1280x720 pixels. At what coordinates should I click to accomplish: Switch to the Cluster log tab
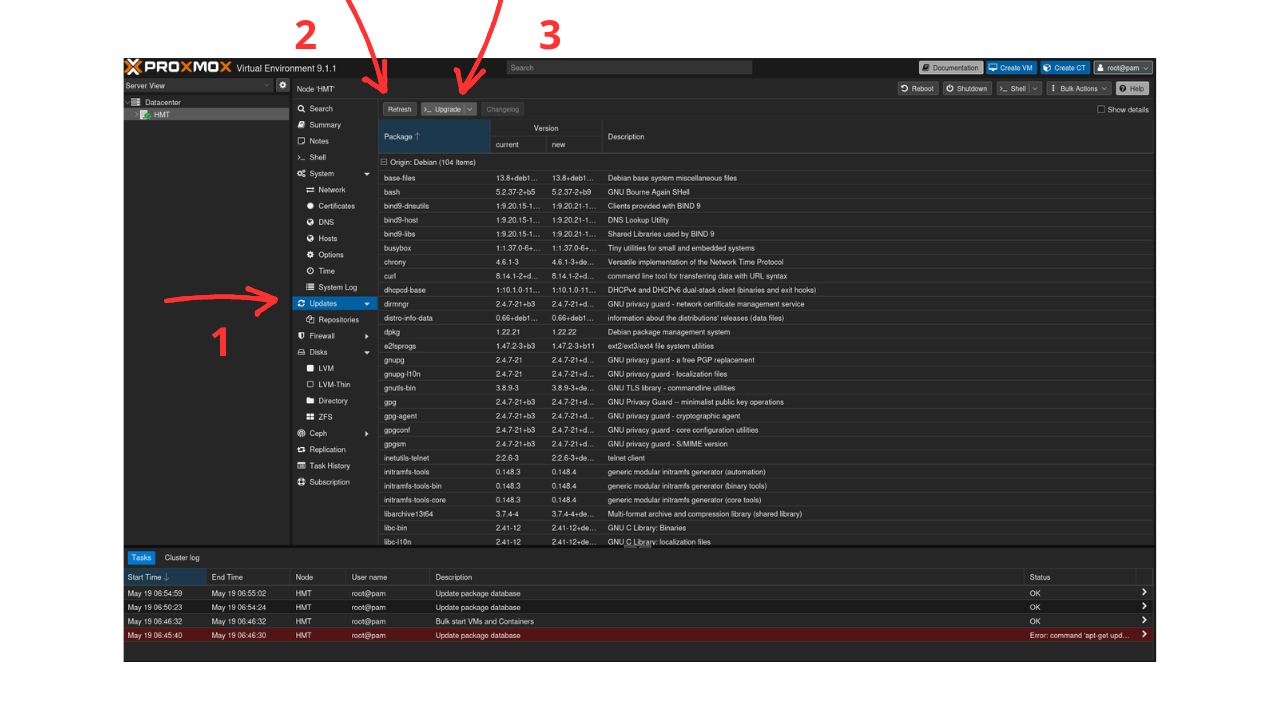click(x=182, y=558)
